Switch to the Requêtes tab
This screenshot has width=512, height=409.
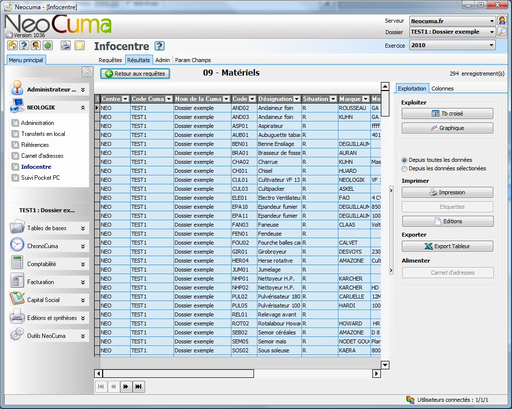point(110,60)
